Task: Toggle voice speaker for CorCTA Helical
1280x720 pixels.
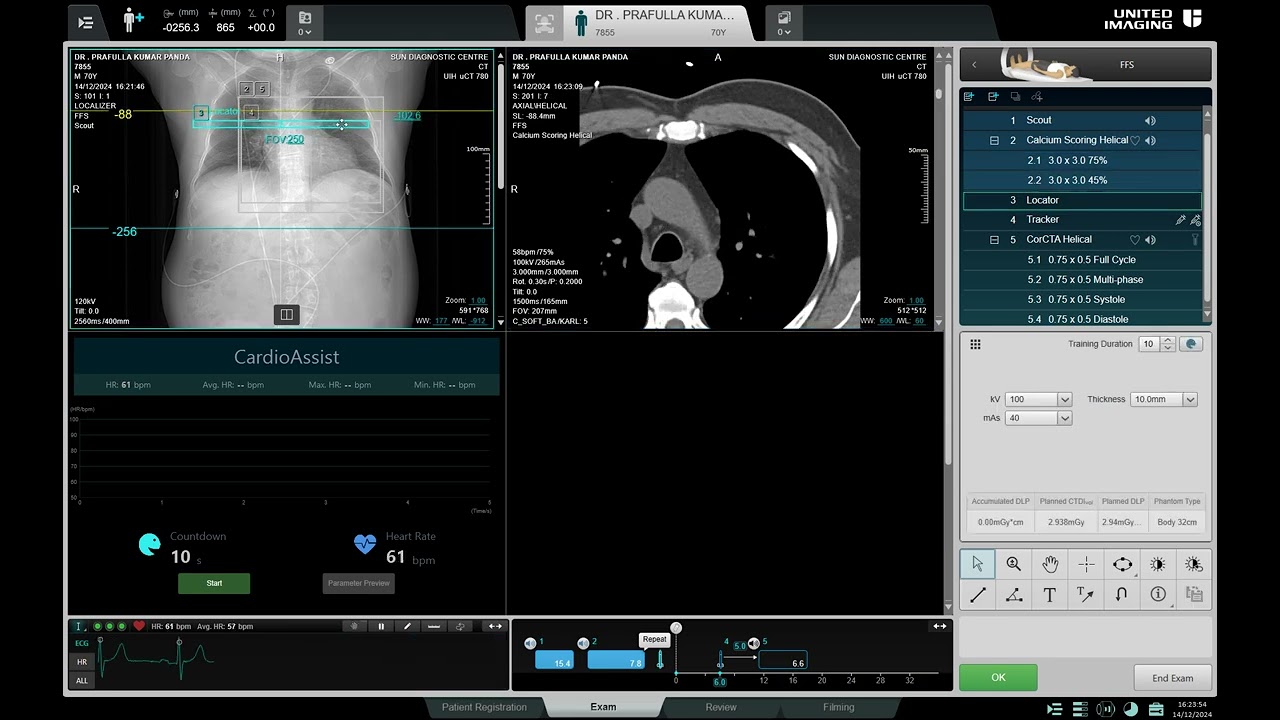Action: 1150,240
